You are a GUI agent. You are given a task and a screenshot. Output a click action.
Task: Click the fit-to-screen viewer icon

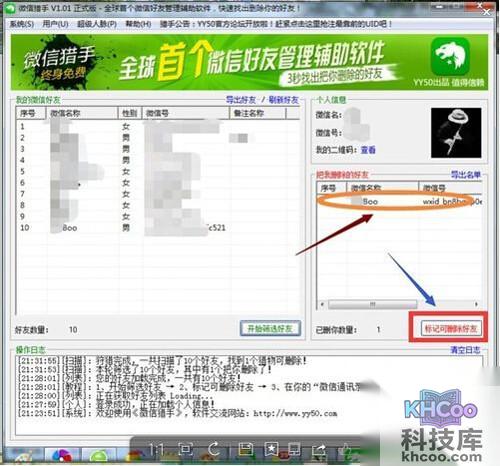click(x=185, y=450)
